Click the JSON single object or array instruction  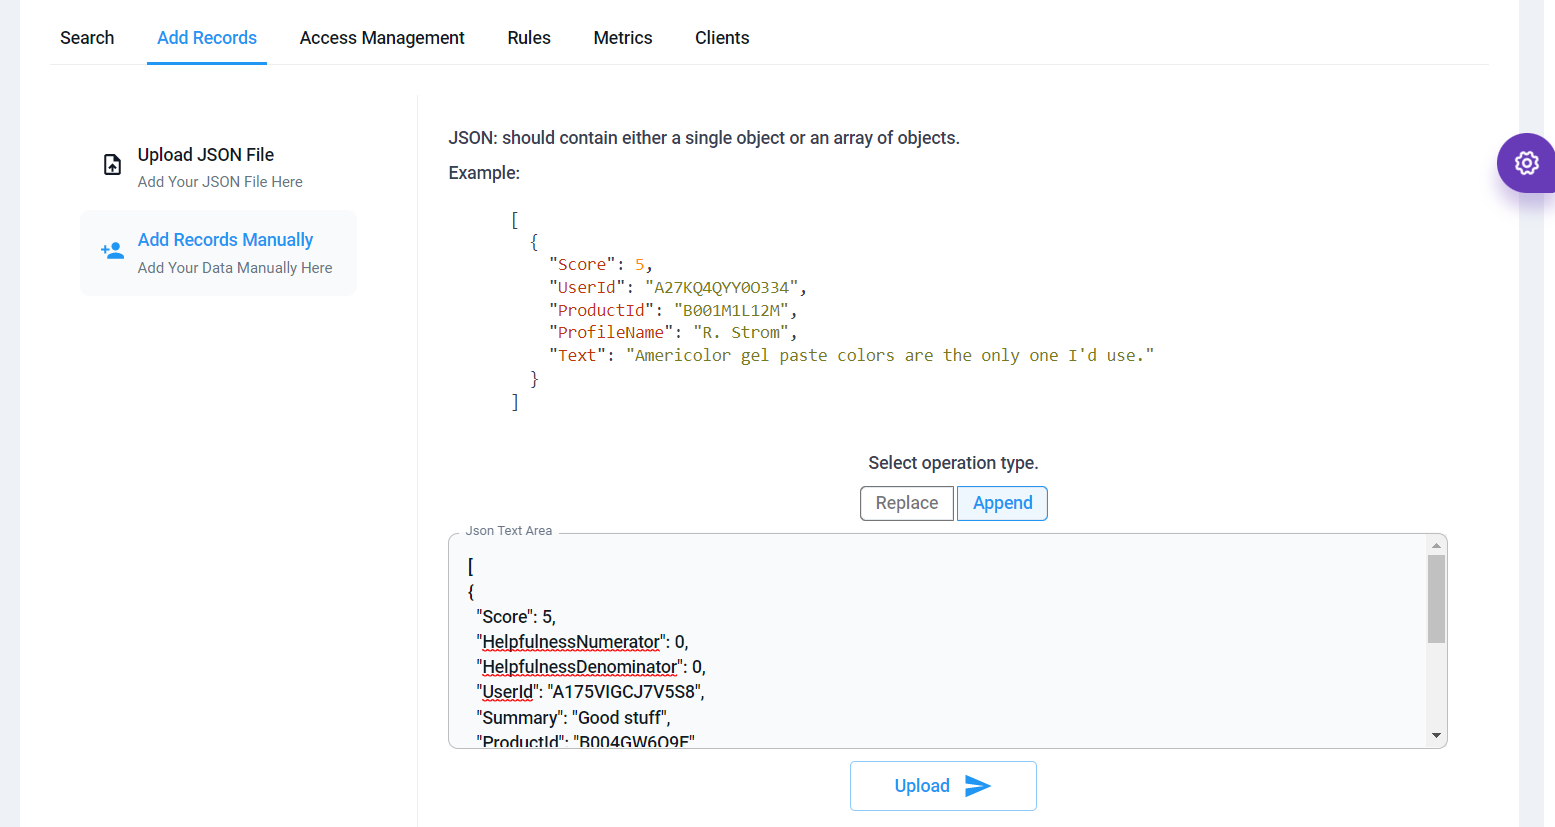tap(704, 138)
